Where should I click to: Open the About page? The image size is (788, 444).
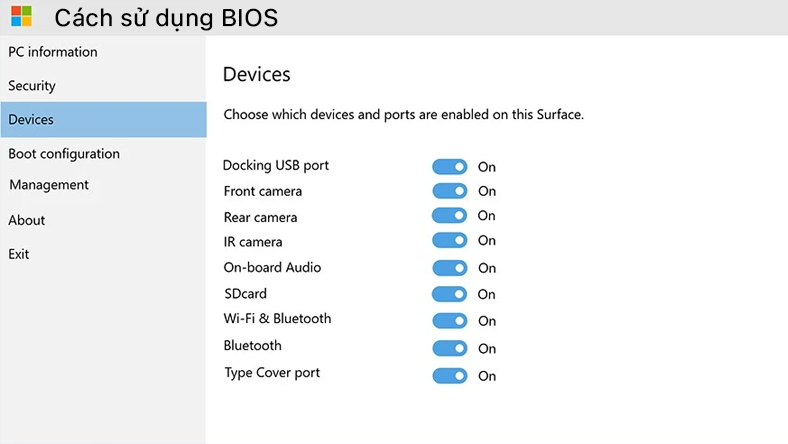point(27,220)
